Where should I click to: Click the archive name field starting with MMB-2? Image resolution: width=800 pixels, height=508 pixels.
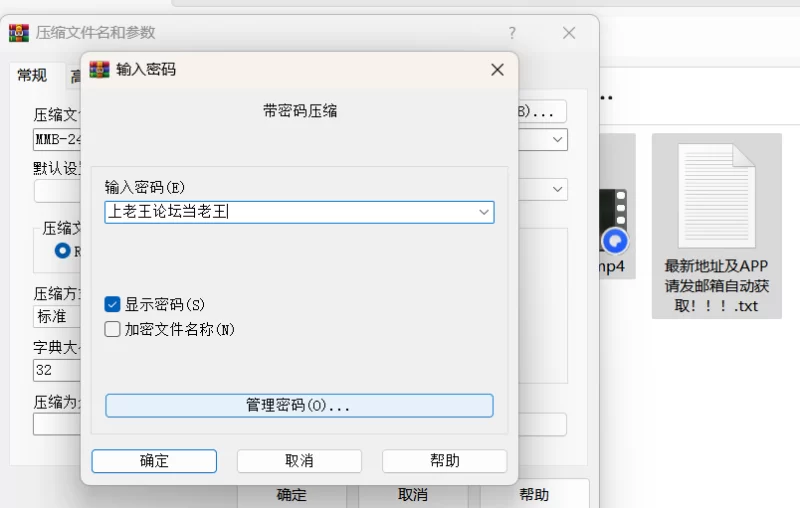(57, 139)
